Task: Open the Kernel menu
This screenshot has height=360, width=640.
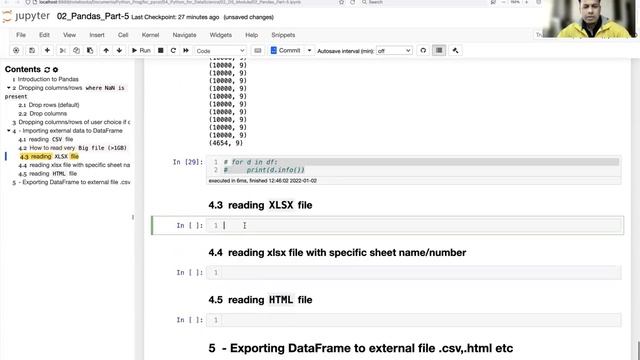Action: pyautogui.click(x=150, y=35)
